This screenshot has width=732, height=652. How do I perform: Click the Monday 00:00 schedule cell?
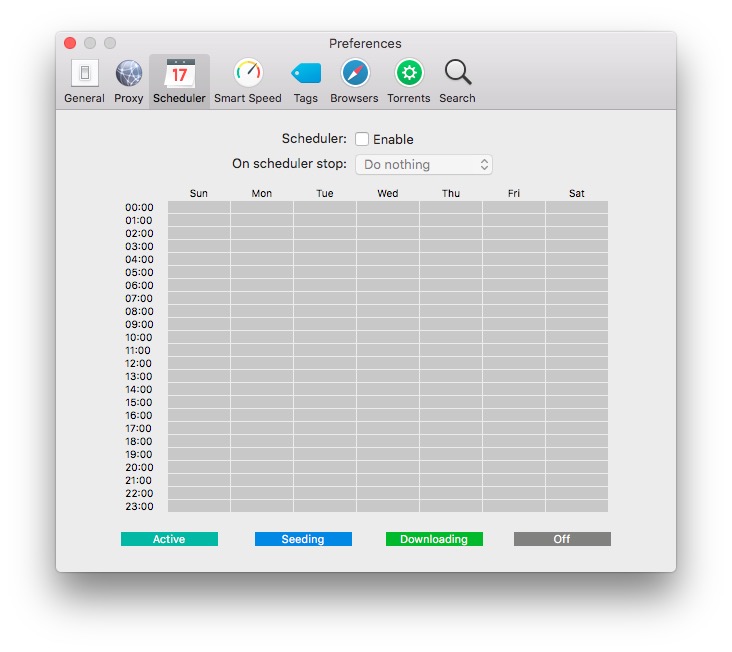tap(262, 207)
